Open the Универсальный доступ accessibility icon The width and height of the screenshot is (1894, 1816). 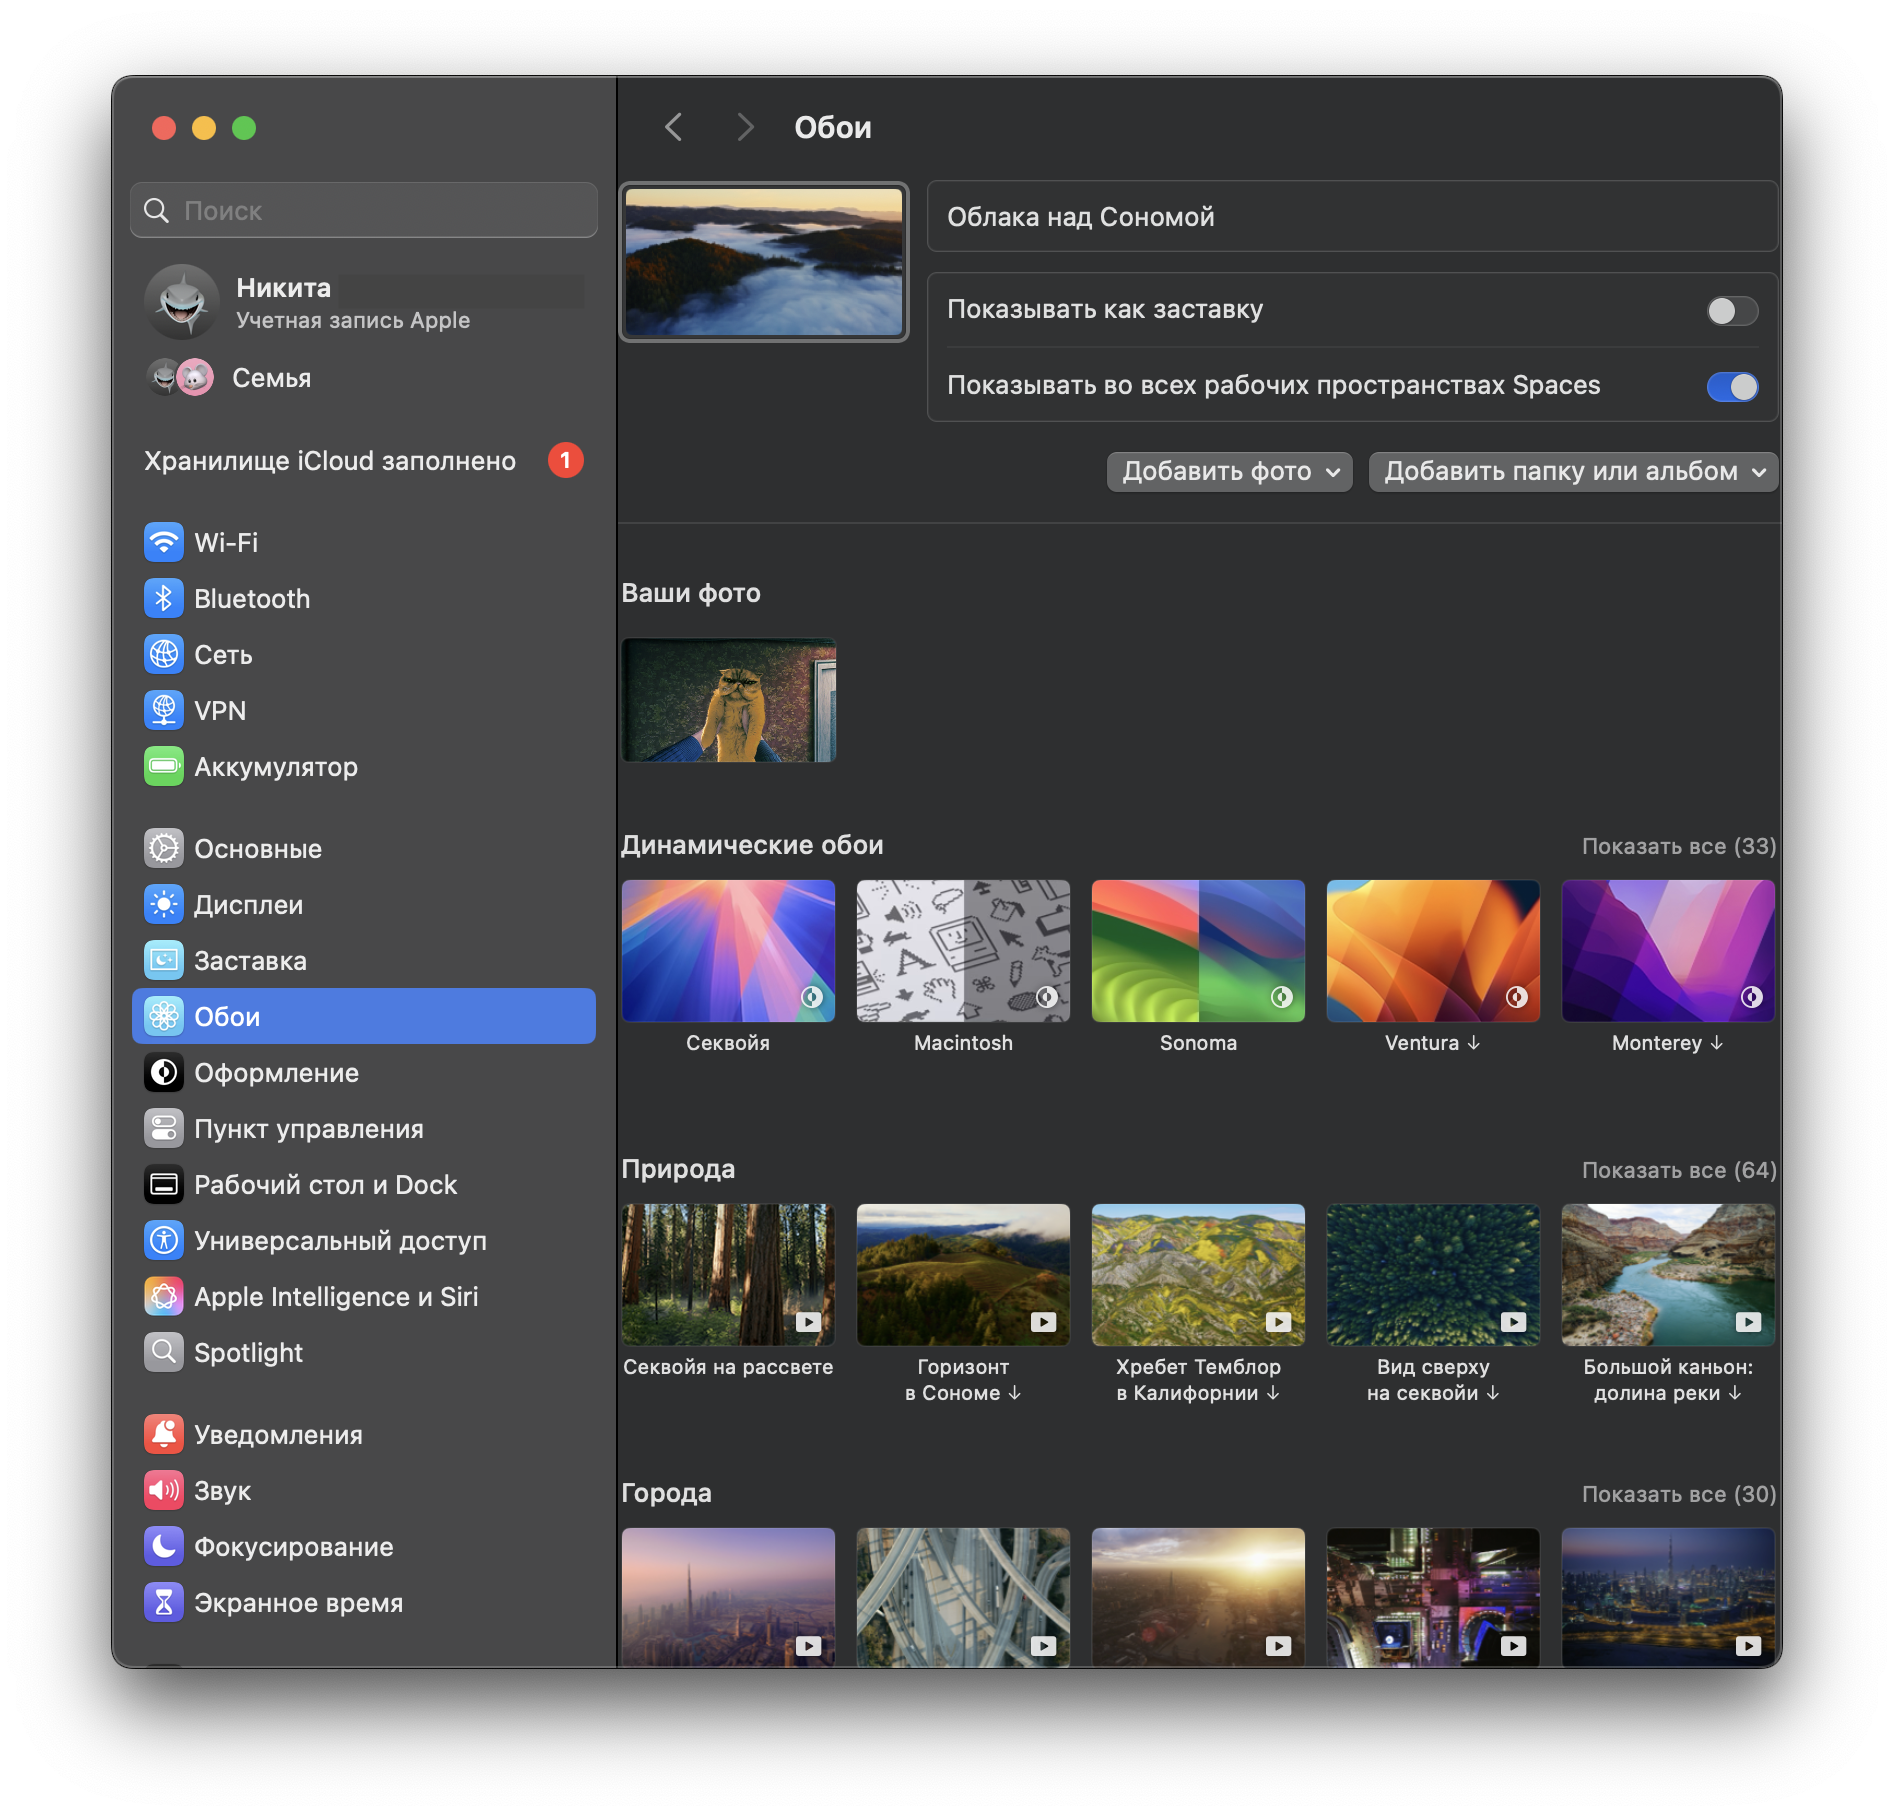click(164, 1241)
